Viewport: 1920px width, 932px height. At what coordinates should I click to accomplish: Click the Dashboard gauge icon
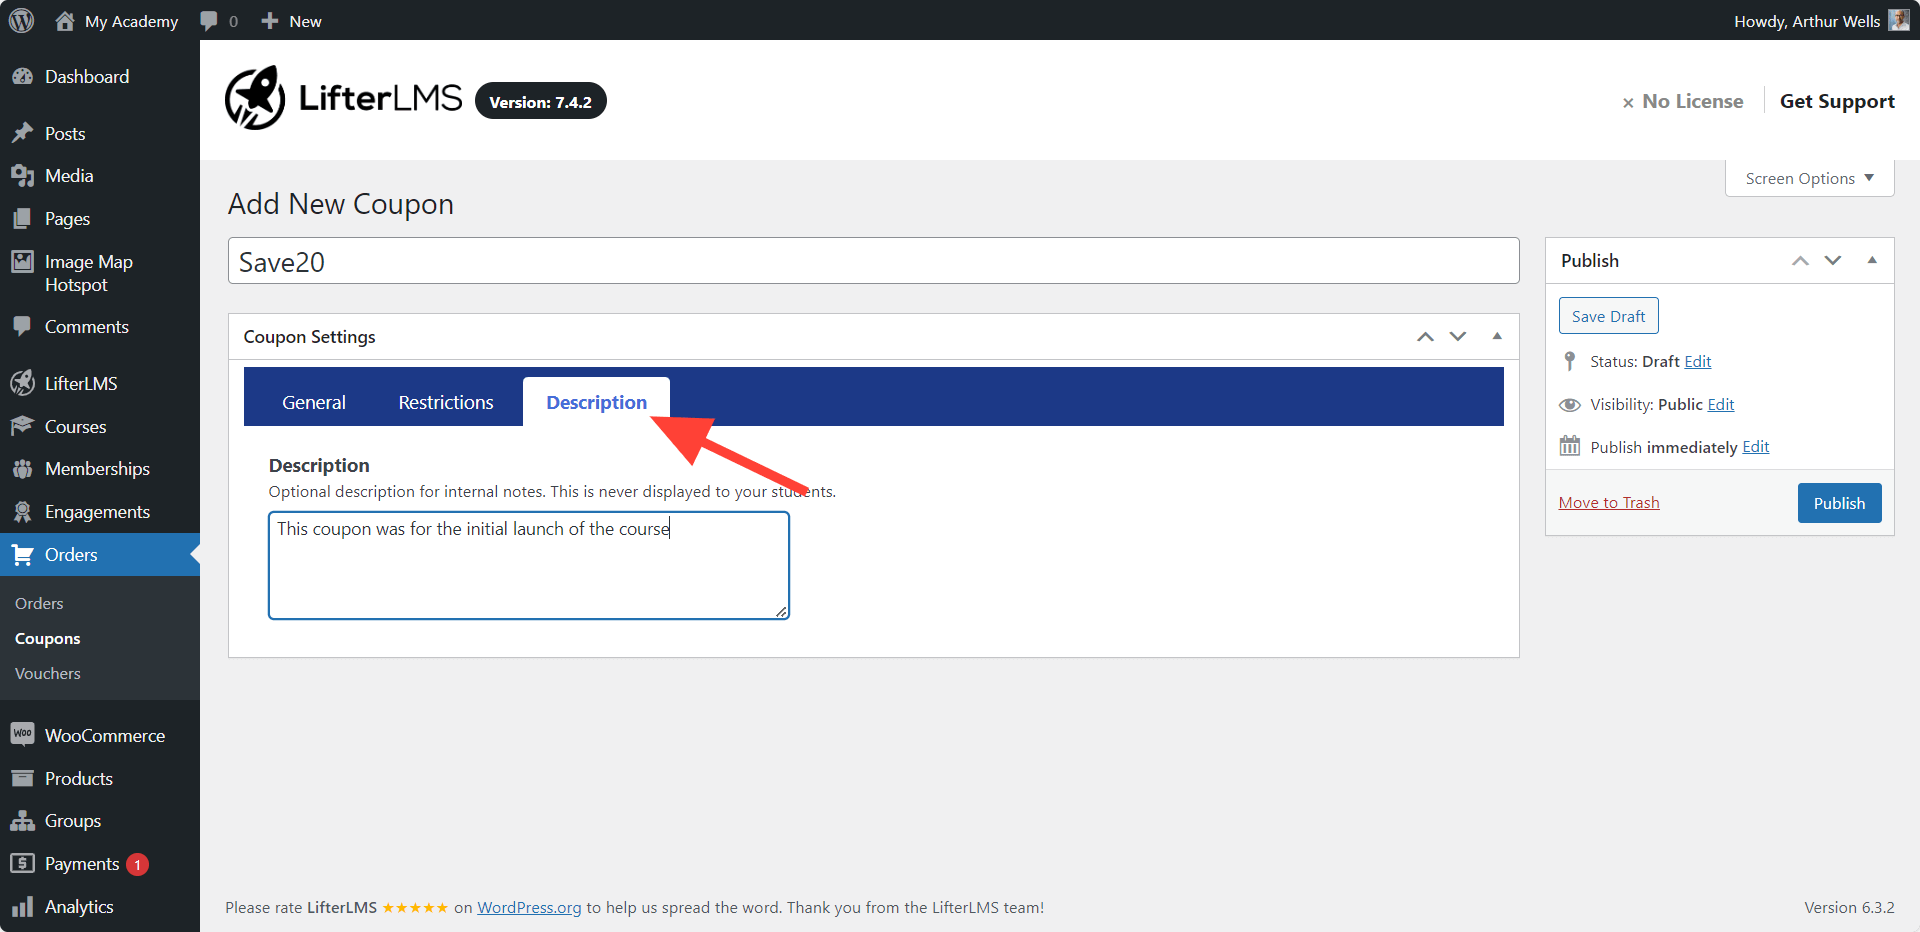[22, 77]
